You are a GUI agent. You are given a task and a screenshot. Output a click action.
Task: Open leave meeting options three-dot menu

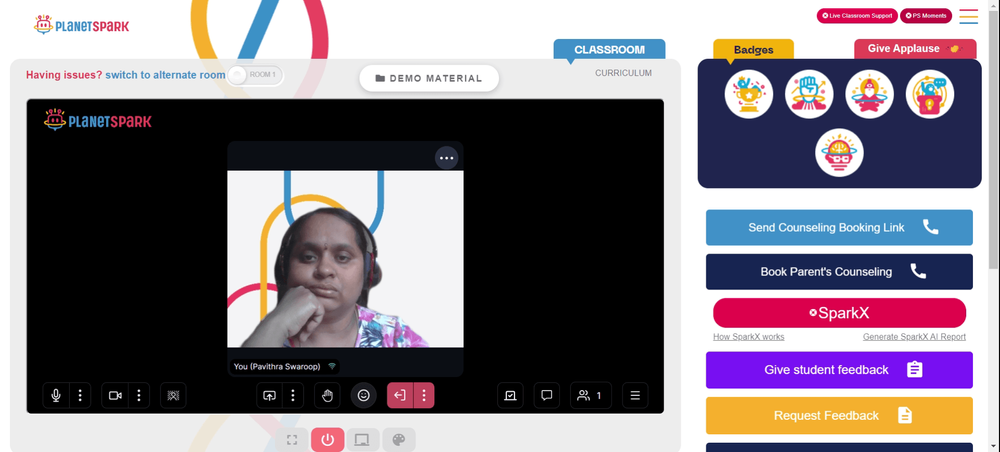coord(423,395)
